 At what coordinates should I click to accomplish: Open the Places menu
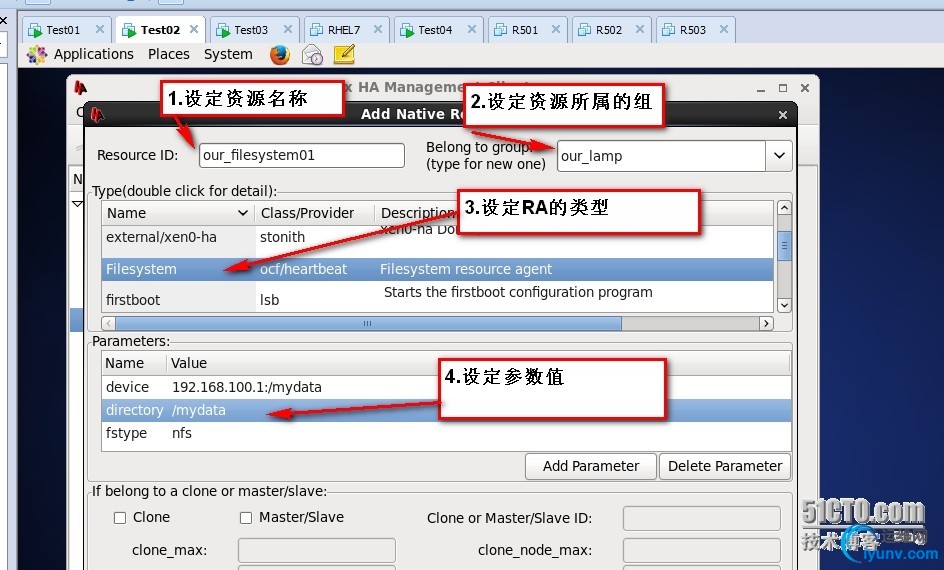169,54
